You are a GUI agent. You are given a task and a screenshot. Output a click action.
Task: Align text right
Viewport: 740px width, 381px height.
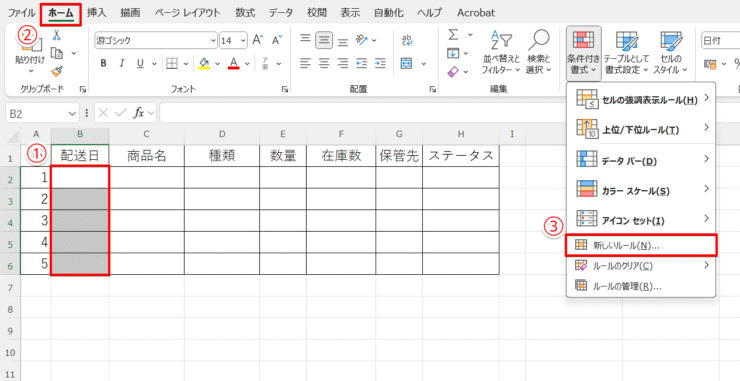point(343,63)
